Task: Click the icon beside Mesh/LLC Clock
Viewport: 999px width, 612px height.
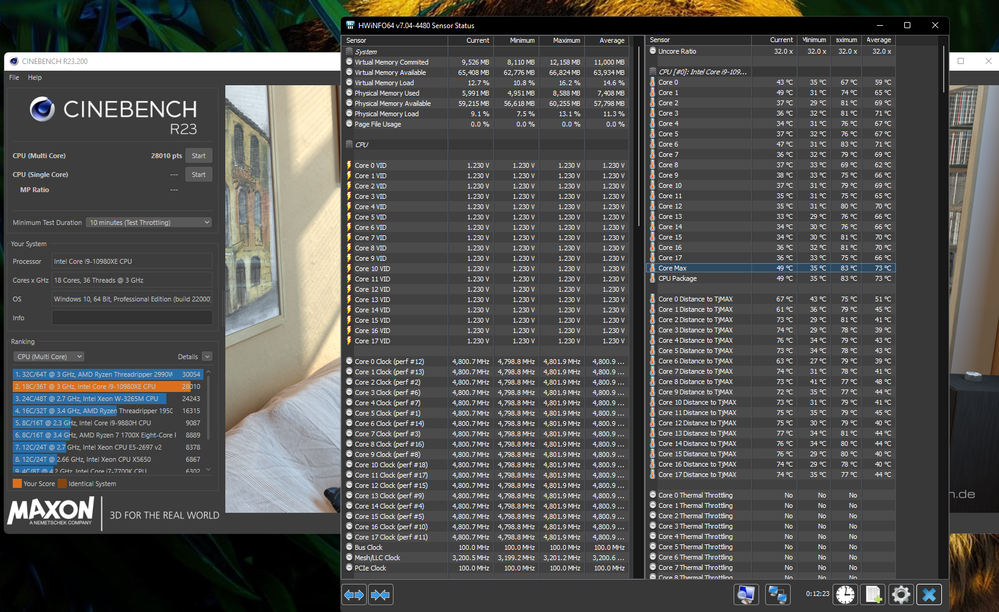Action: coord(349,557)
